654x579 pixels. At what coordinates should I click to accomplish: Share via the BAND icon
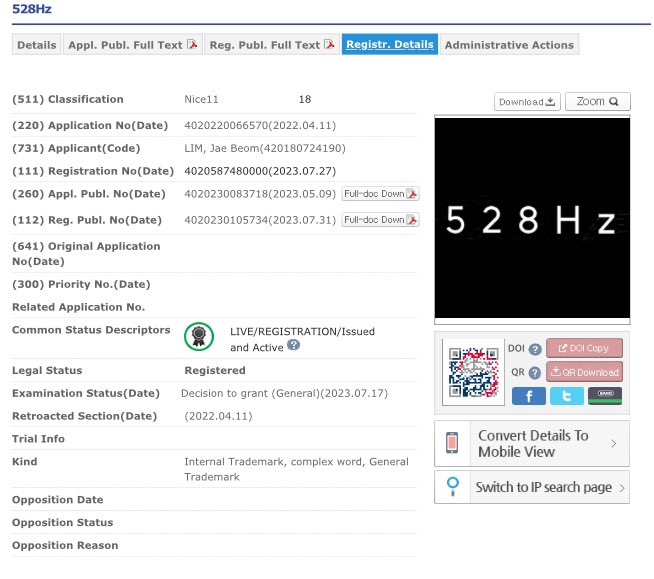605,396
